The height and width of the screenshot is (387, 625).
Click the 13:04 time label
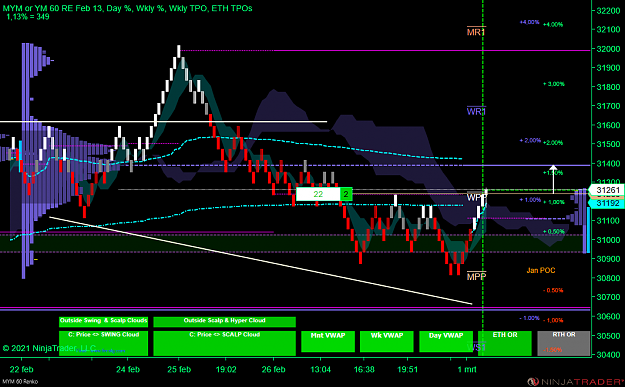coord(320,369)
